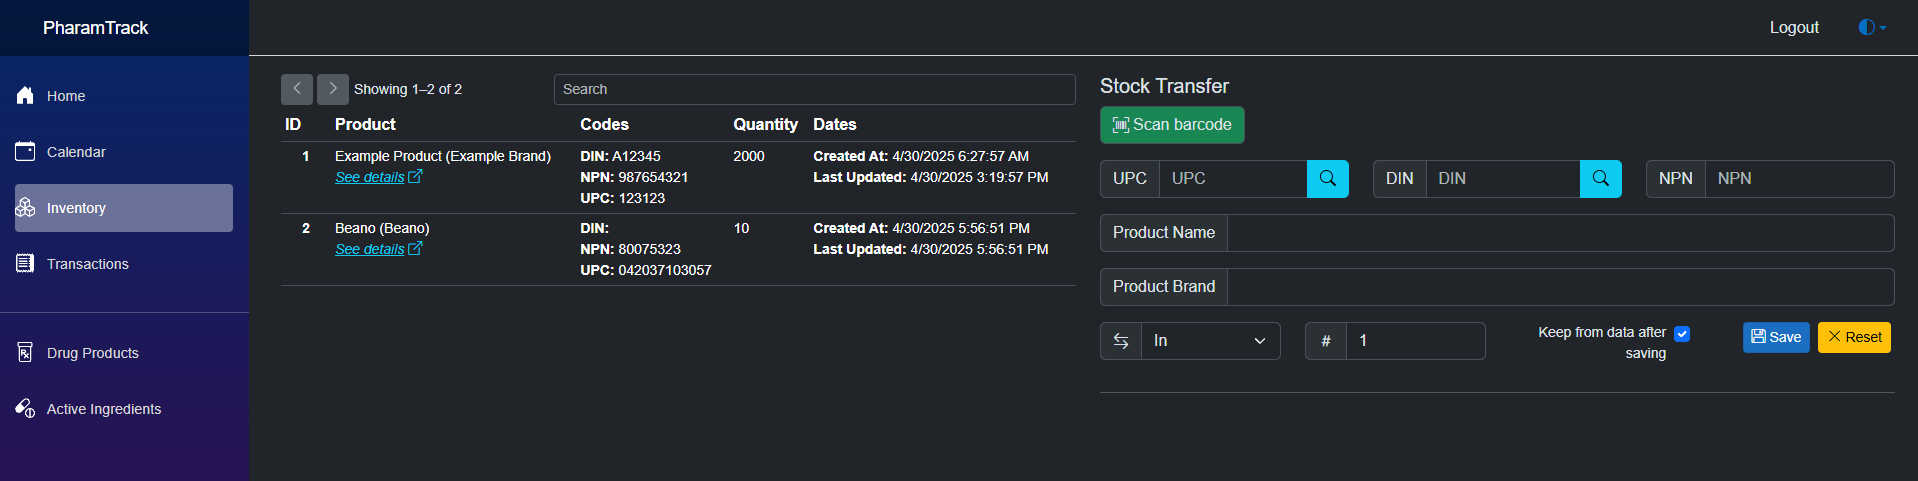
Task: Click the DIN search magnifier icon
Action: pyautogui.click(x=1600, y=178)
